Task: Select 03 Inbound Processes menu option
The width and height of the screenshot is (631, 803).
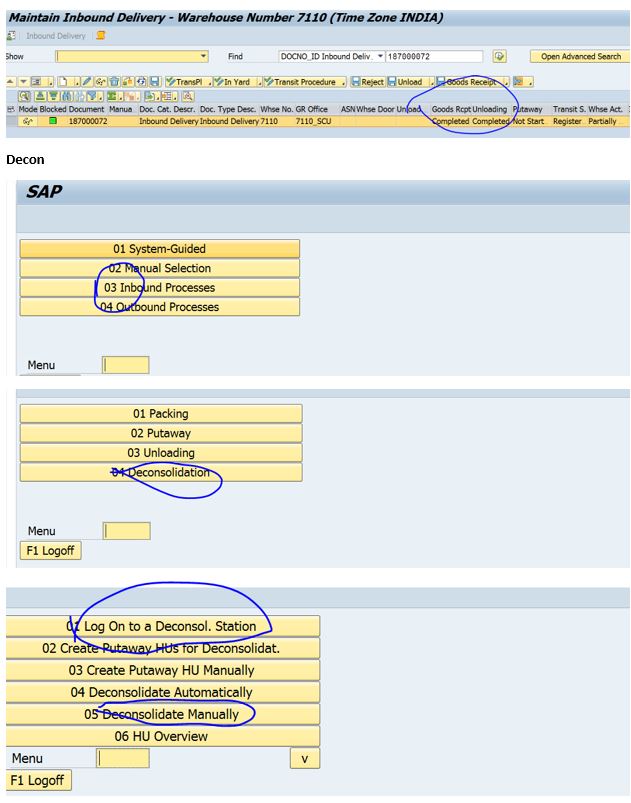Action: click(x=160, y=288)
